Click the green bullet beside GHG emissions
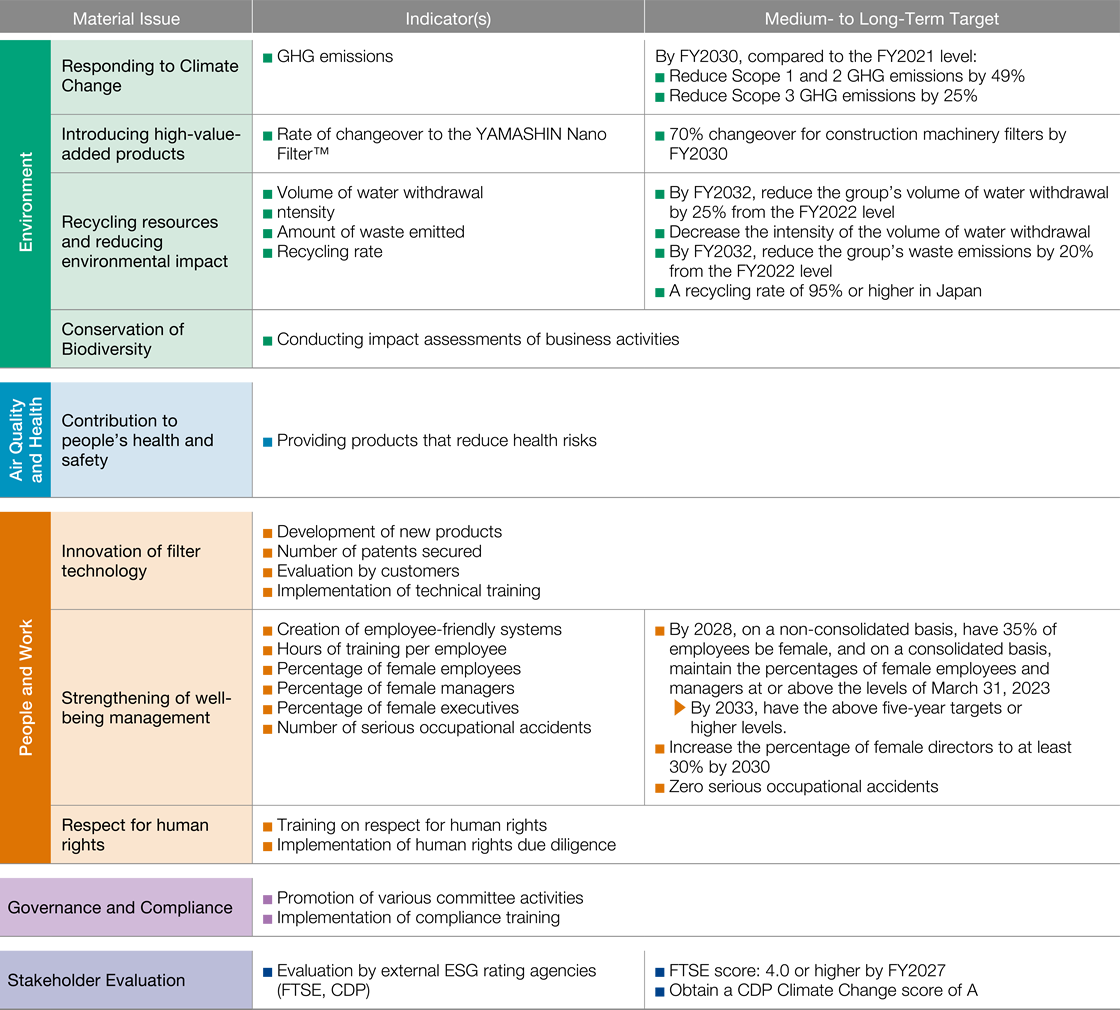The height and width of the screenshot is (1010, 1120). [x=267, y=58]
